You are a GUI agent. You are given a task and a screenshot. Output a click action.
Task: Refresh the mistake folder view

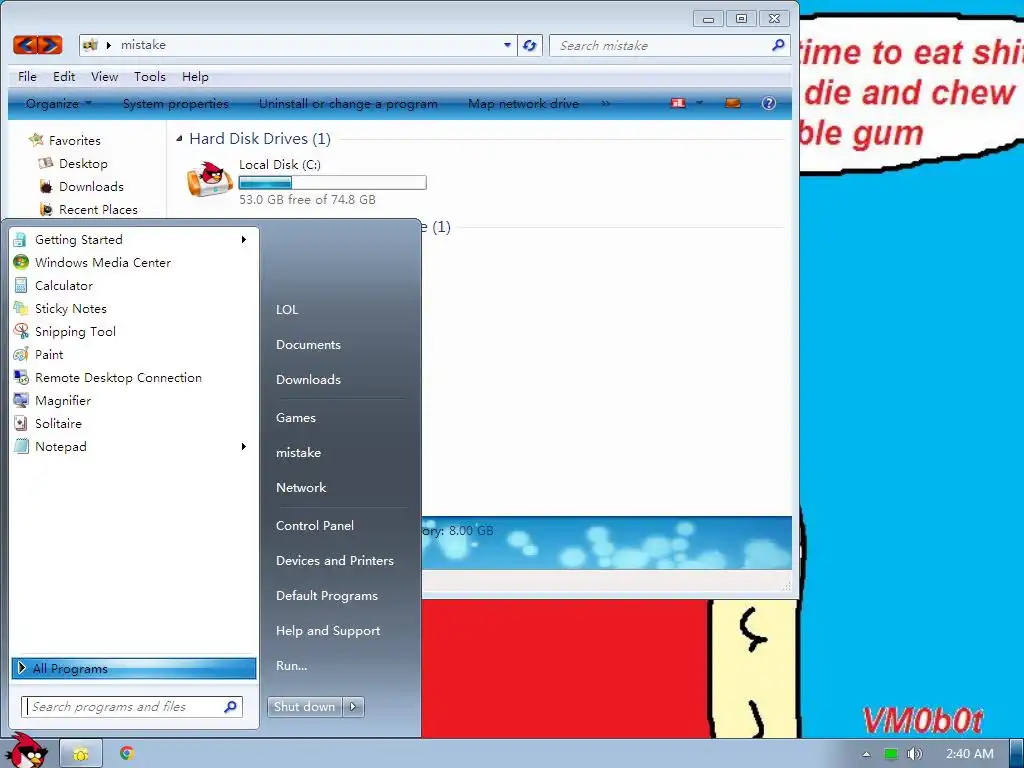(530, 45)
